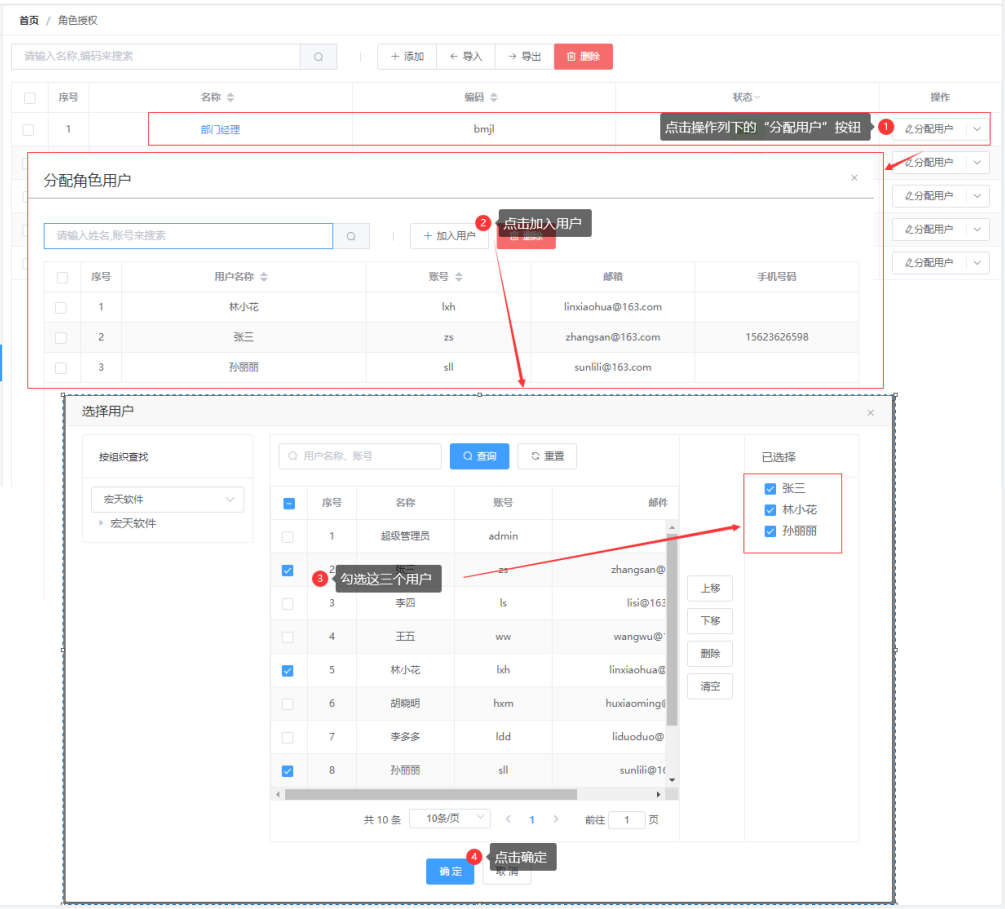The image size is (1005, 909).
Task: Focus the 用户名称、账号 search field
Action: pyautogui.click(x=360, y=456)
